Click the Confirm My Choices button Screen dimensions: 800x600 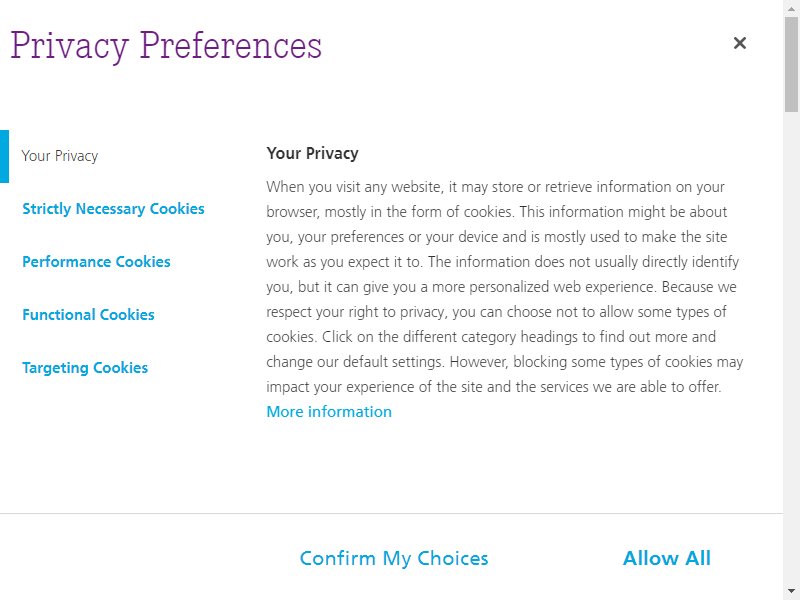point(394,558)
